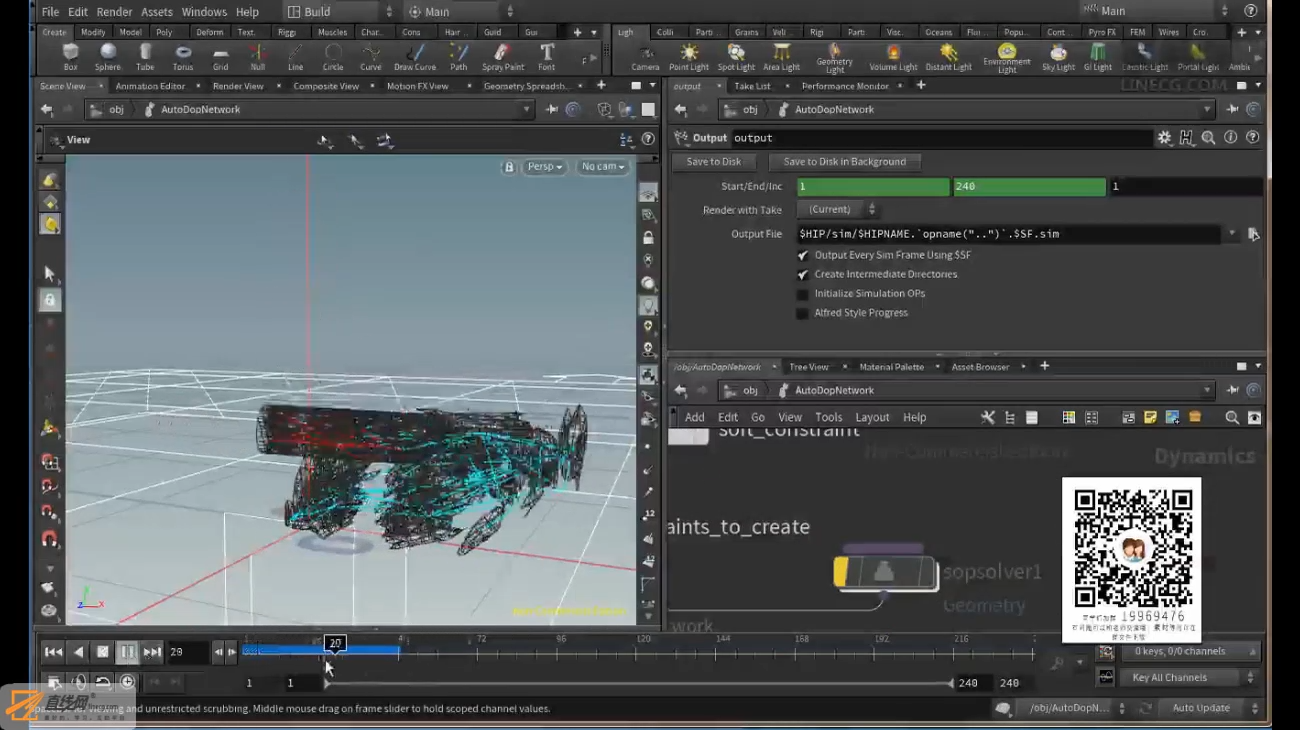1300x730 pixels.
Task: Select the Path shelf tool
Action: click(x=459, y=56)
